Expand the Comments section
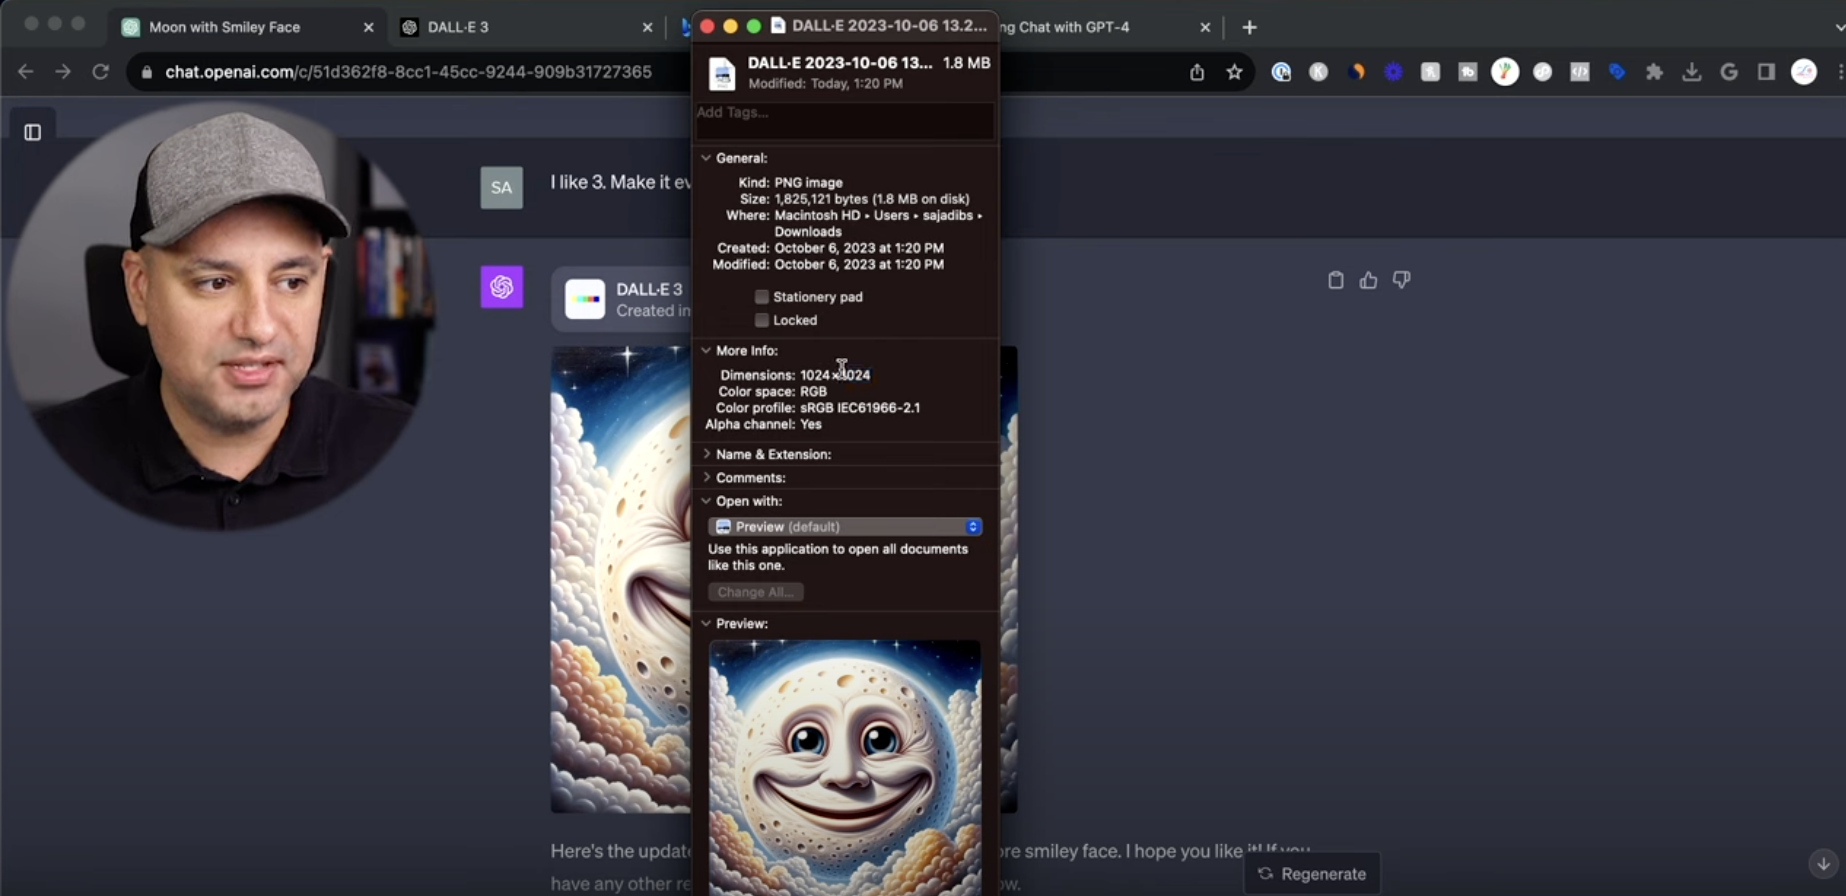Viewport: 1846px width, 896px height. coord(706,478)
